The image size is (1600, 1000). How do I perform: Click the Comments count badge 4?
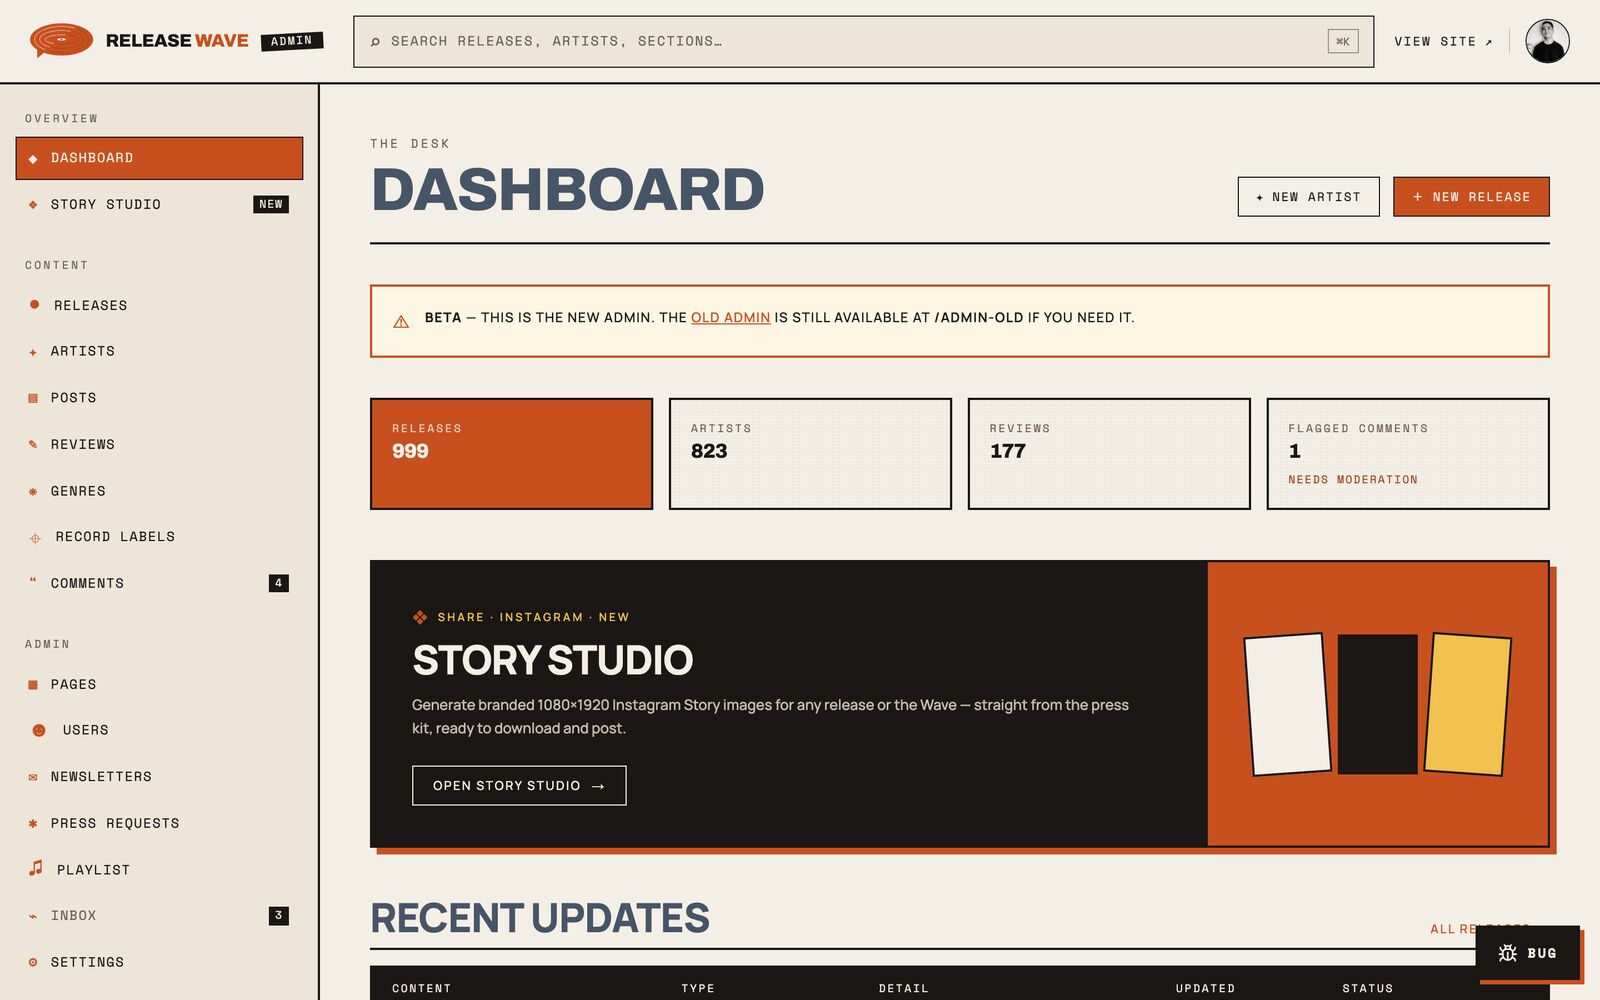point(279,583)
